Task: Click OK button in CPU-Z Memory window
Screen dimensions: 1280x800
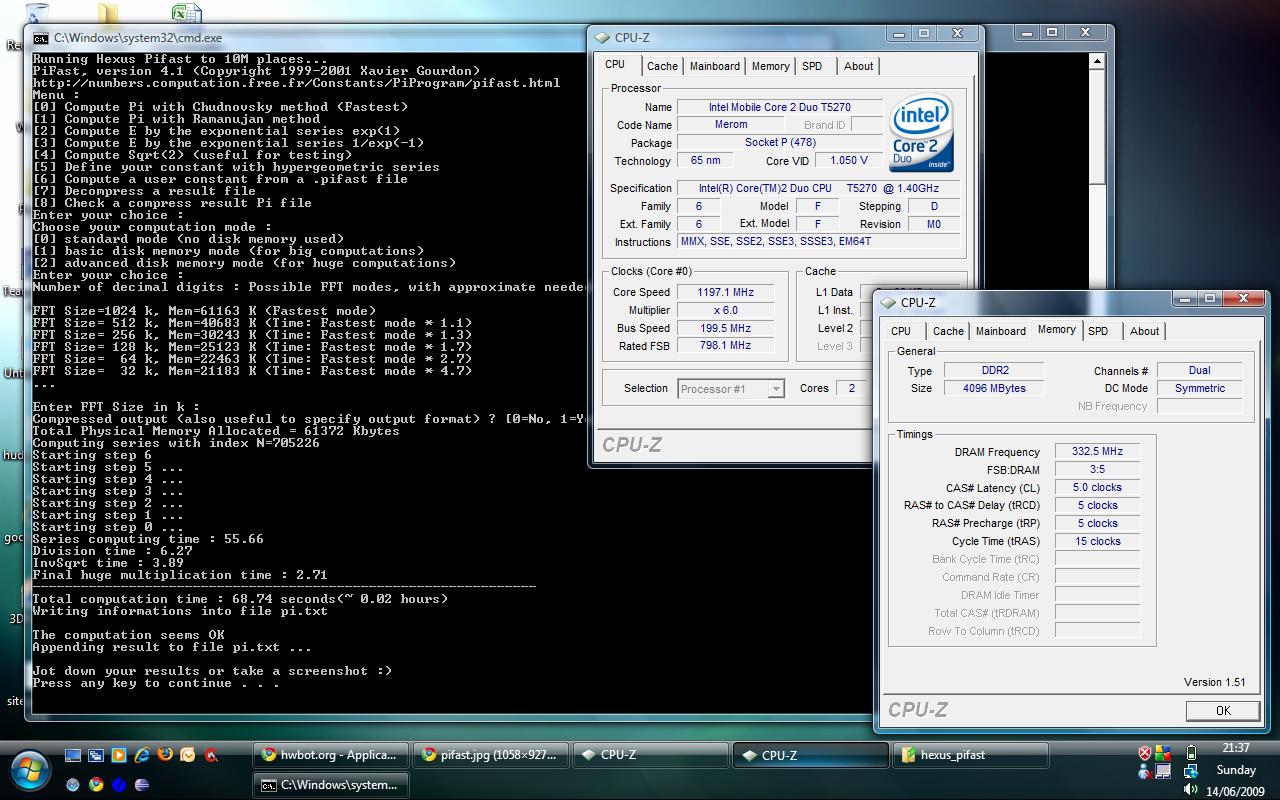Action: point(1223,710)
